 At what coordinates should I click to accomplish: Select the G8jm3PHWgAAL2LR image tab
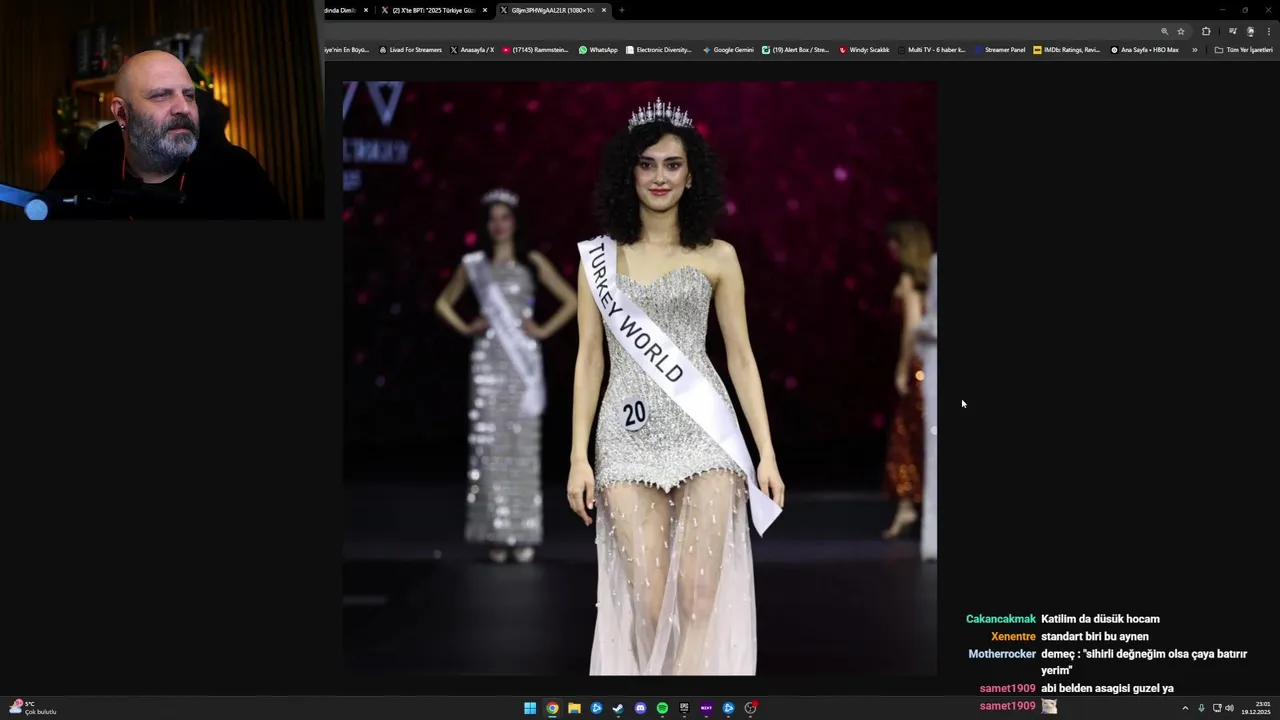tap(553, 10)
